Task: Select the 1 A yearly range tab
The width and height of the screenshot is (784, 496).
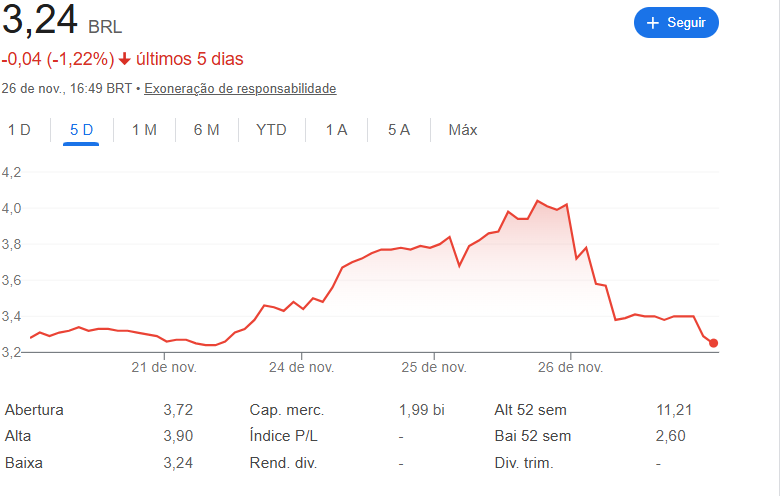Action: (x=336, y=130)
